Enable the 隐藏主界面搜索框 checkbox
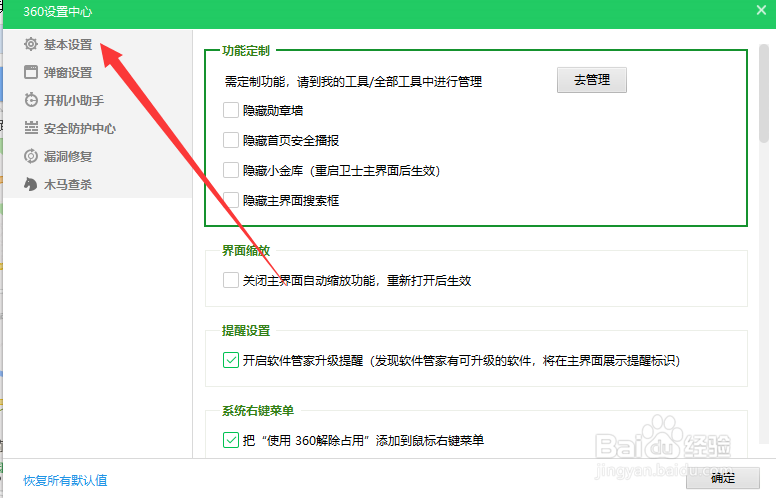This screenshot has height=498, width=776. pos(231,200)
